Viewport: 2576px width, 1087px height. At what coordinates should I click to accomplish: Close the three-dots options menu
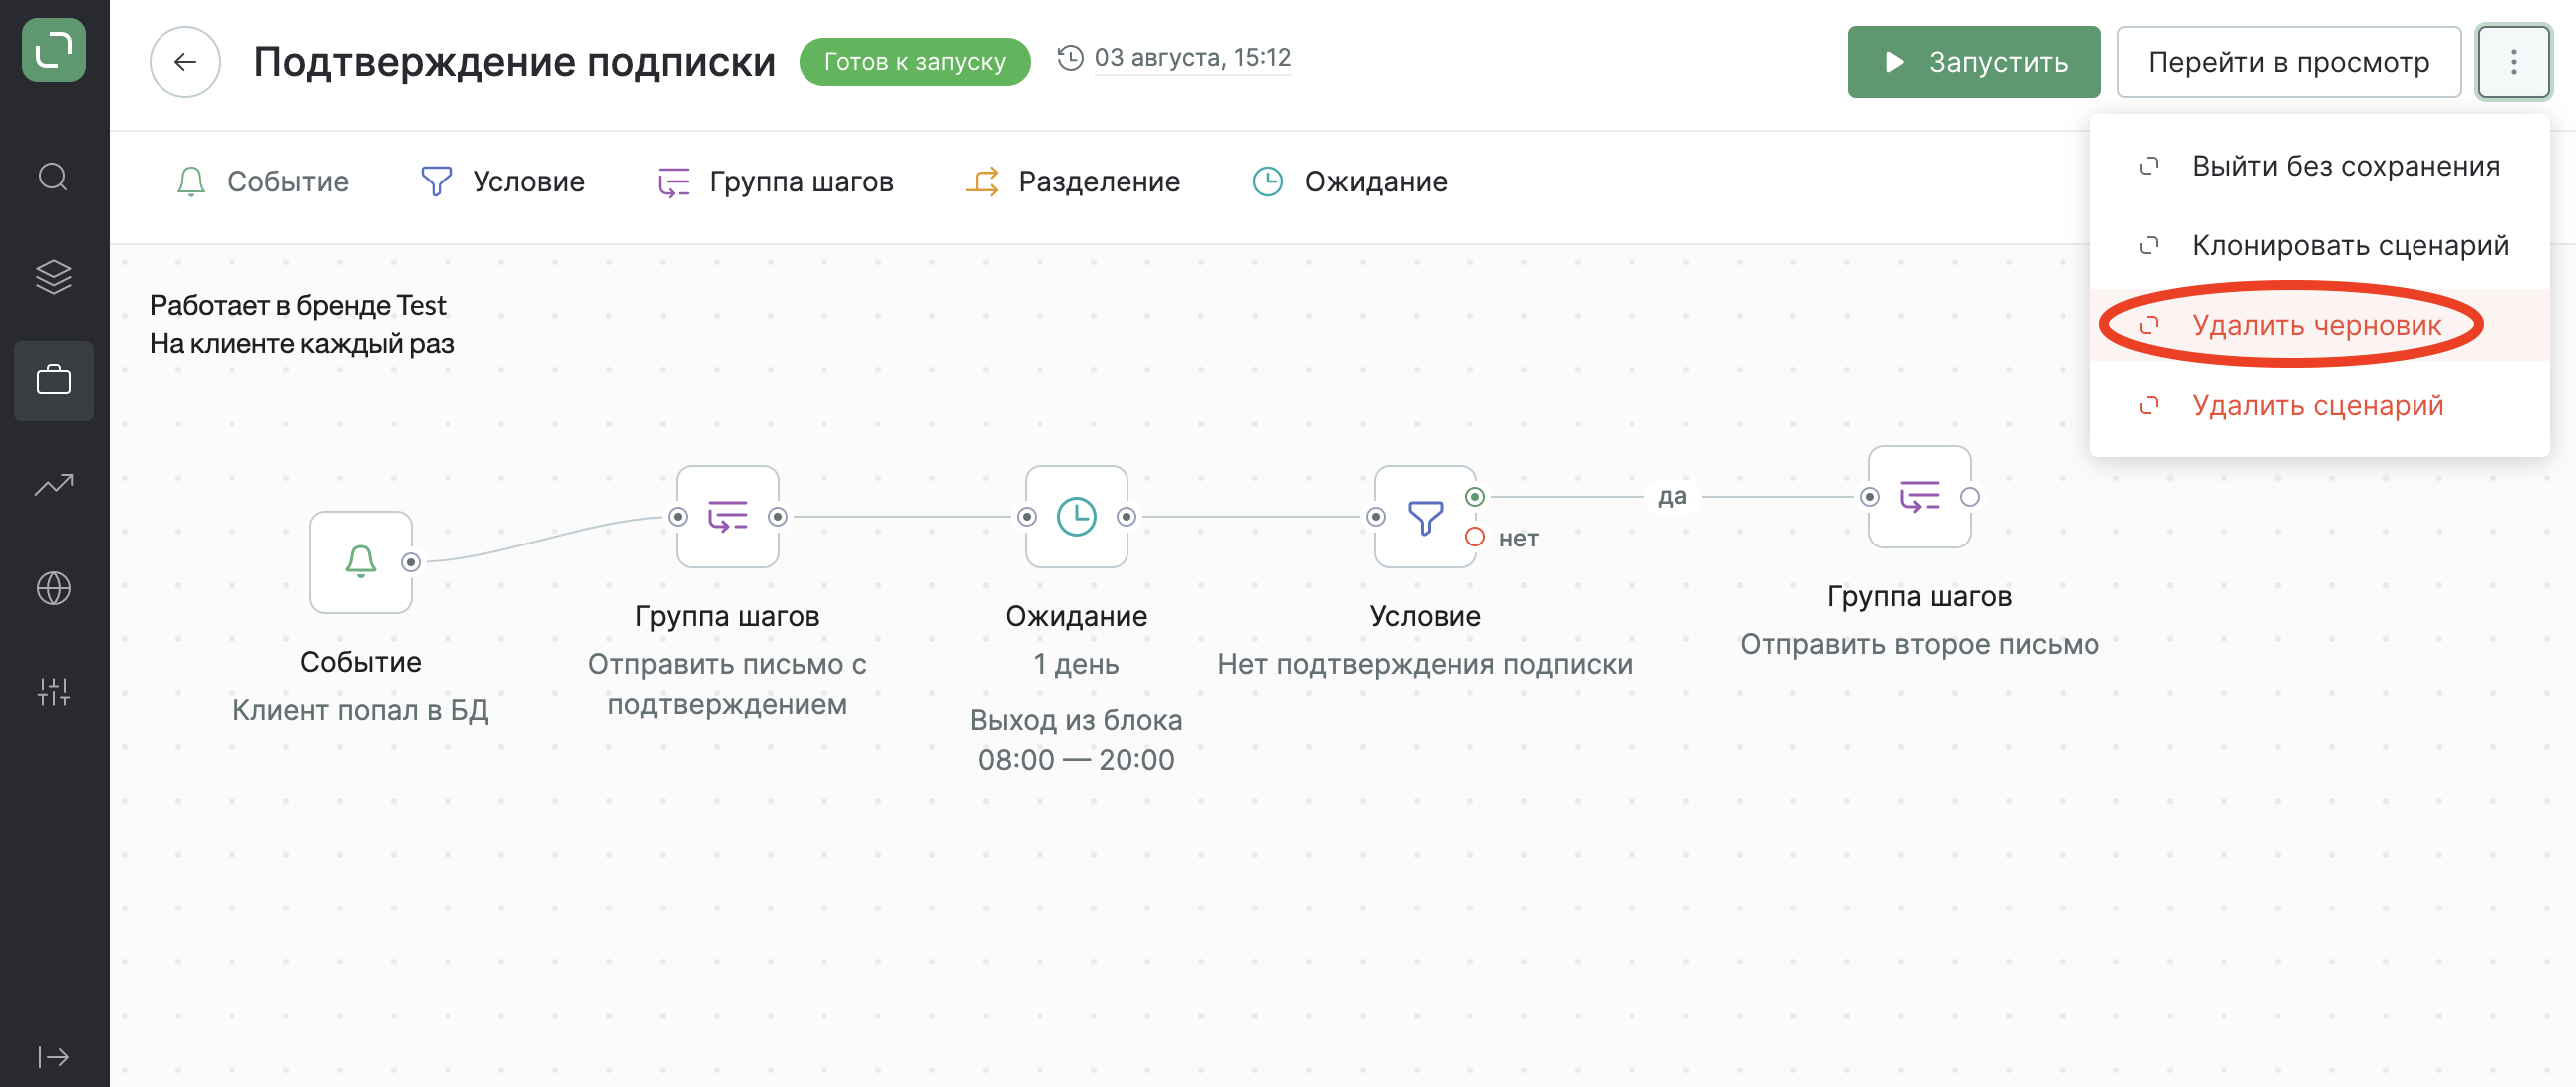(x=2513, y=62)
